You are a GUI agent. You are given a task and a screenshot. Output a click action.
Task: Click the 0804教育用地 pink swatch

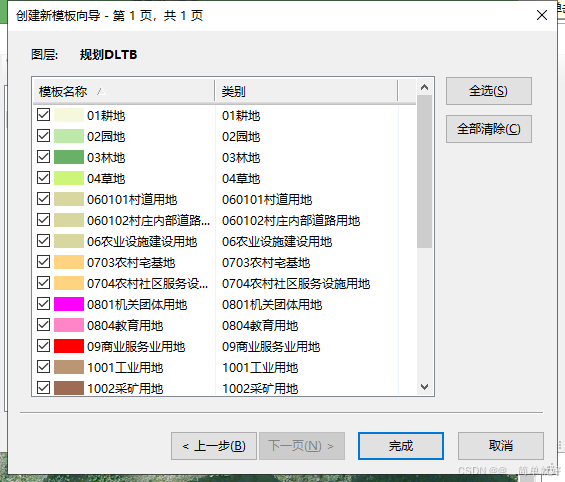click(x=69, y=325)
